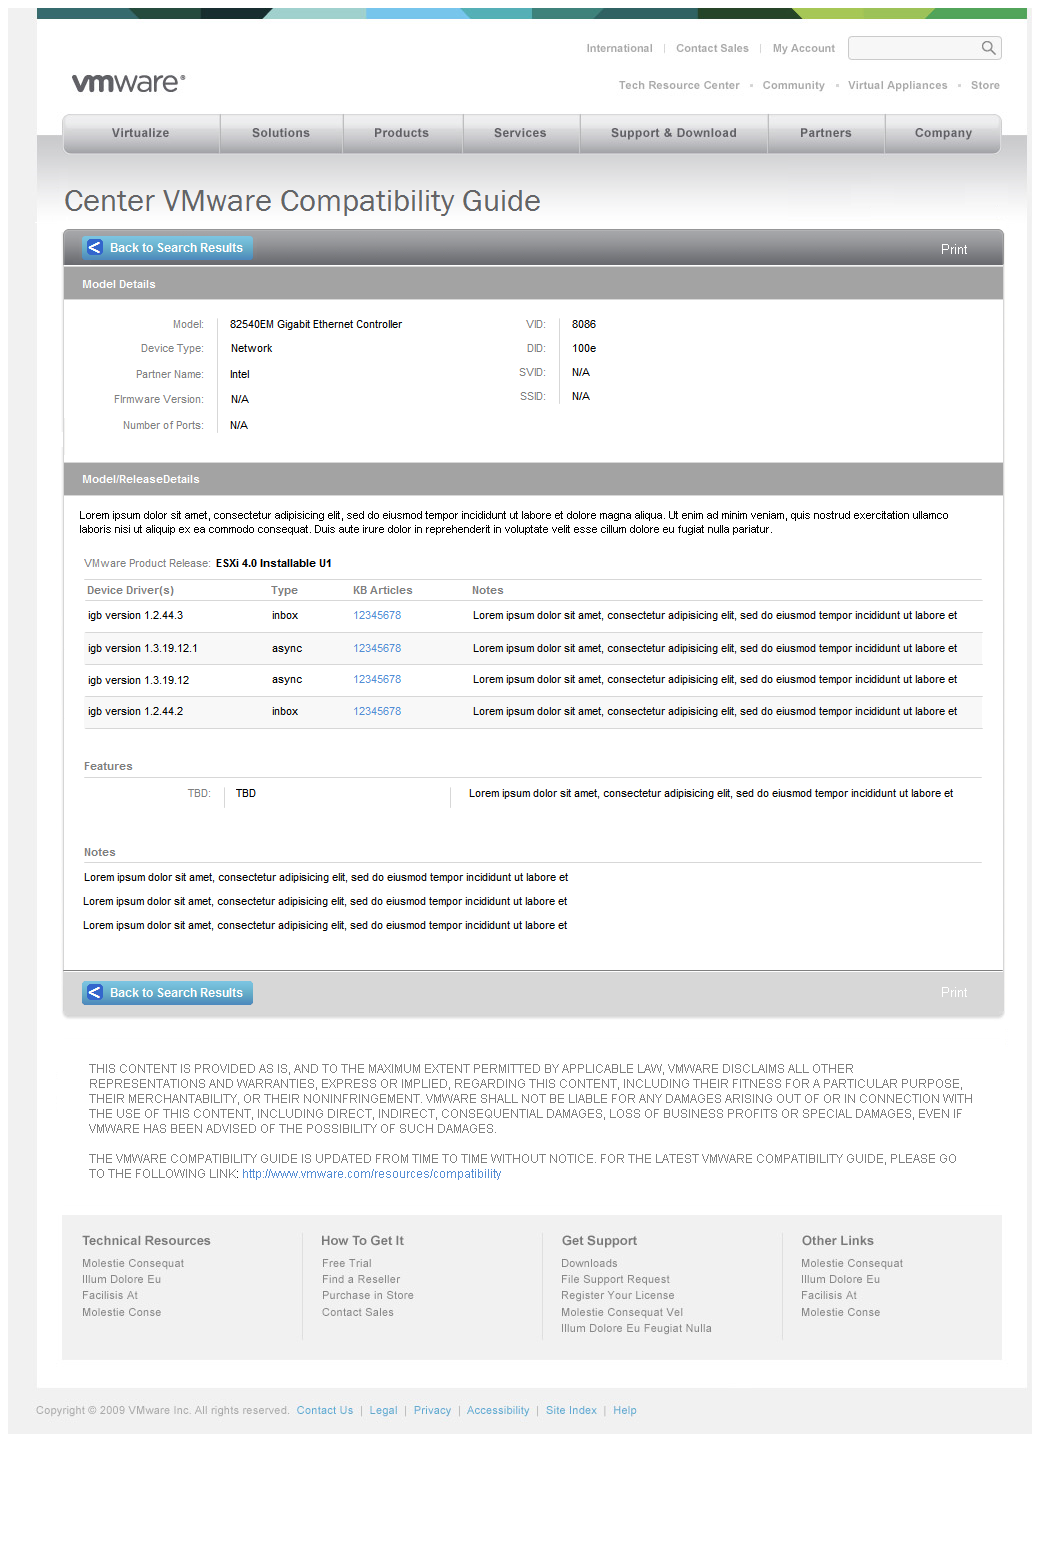Open the Products menu
Viewport: 1056px width, 1550px height.
pos(401,133)
